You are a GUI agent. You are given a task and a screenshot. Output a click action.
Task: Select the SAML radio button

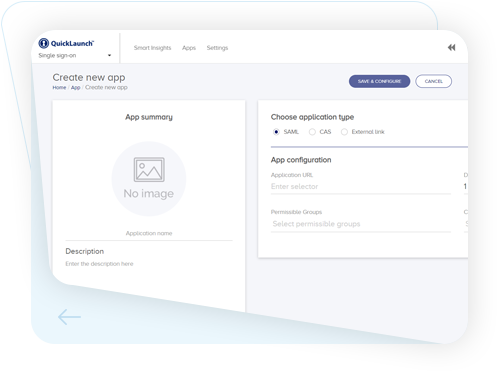[276, 132]
